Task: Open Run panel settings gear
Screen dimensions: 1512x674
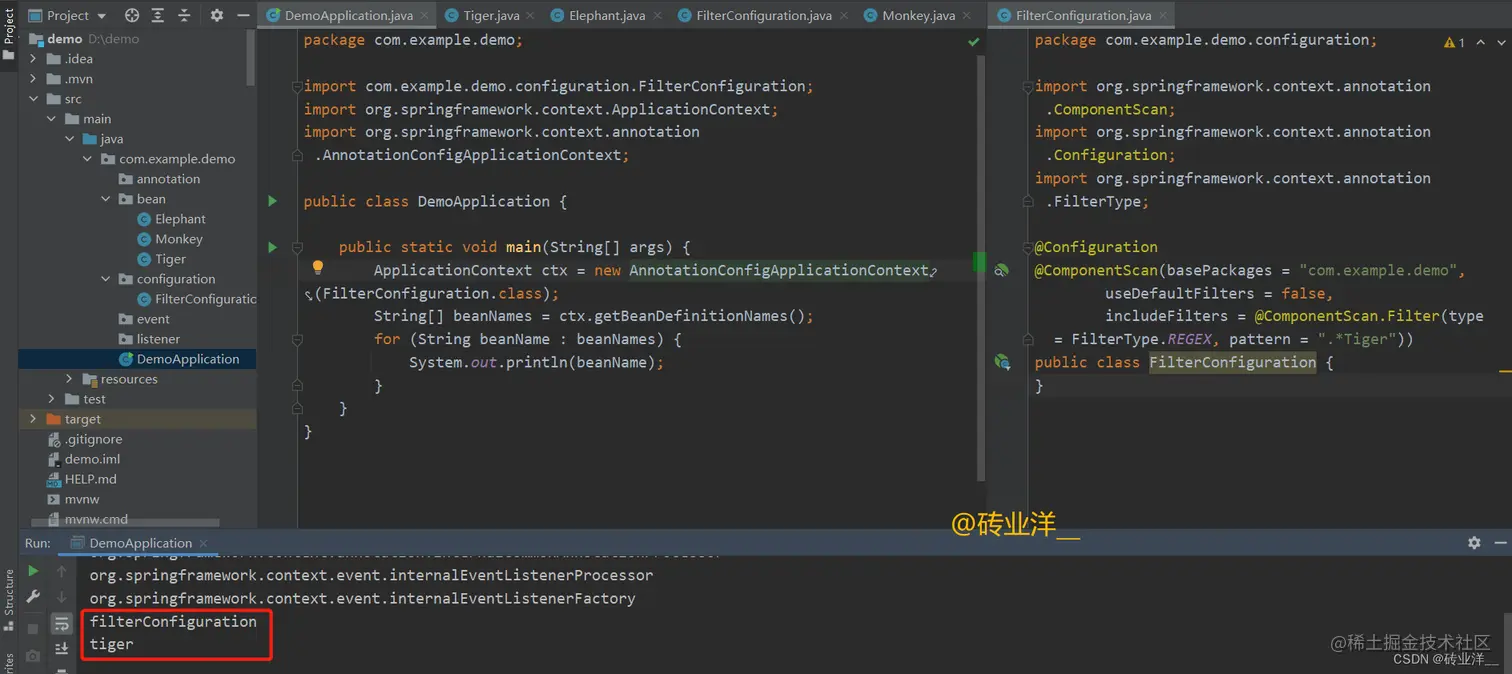Action: (1474, 542)
